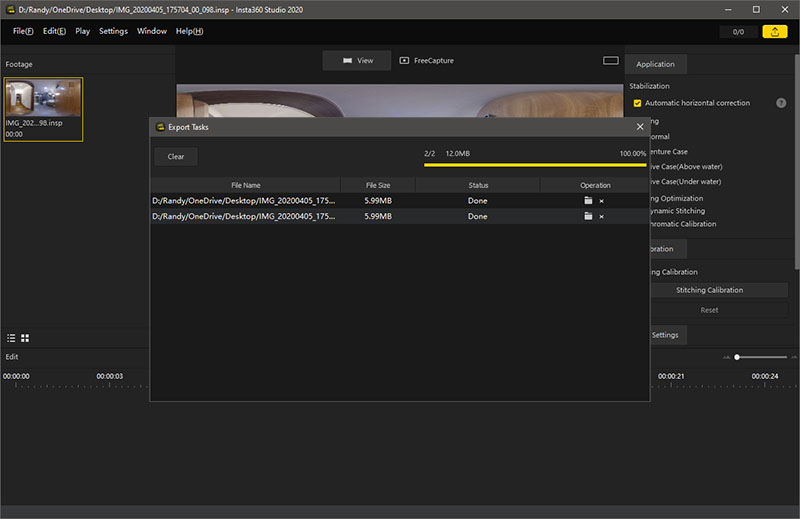Screen dimensions: 800x519
Task: Click the aspect ratio rectangle icon
Action: tap(611, 60)
